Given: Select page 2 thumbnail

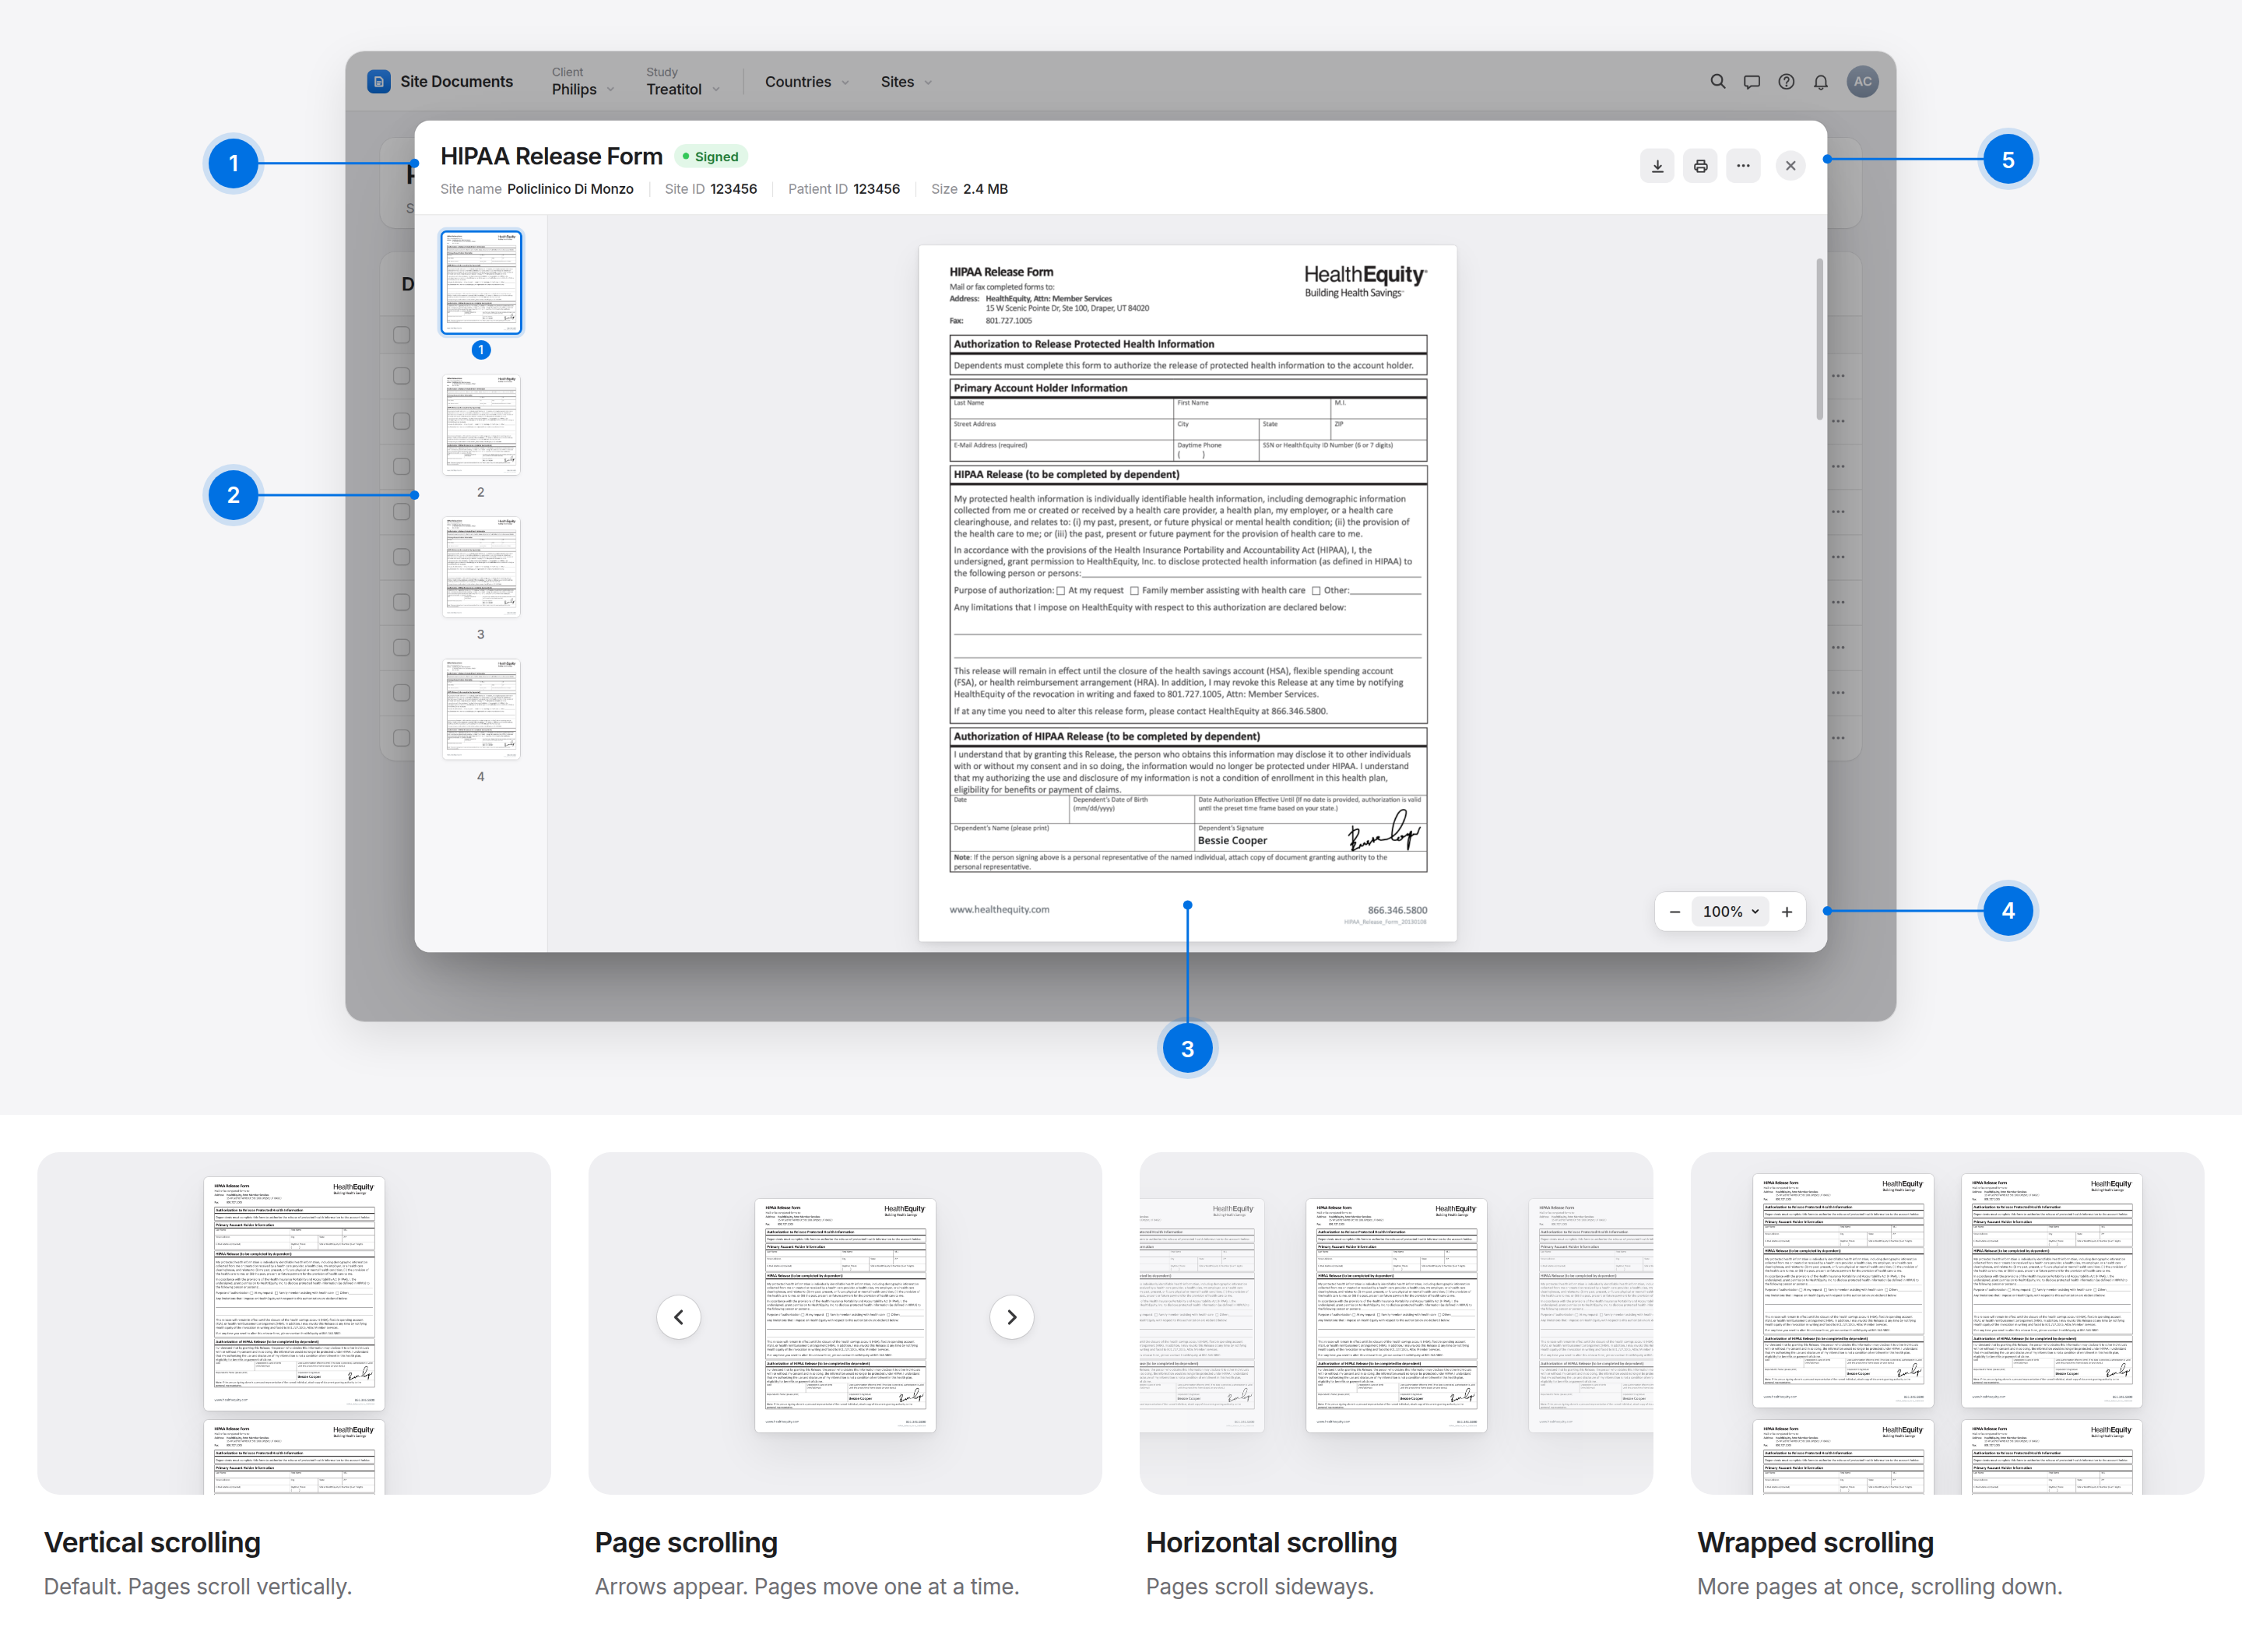Looking at the screenshot, I should pyautogui.click(x=481, y=425).
